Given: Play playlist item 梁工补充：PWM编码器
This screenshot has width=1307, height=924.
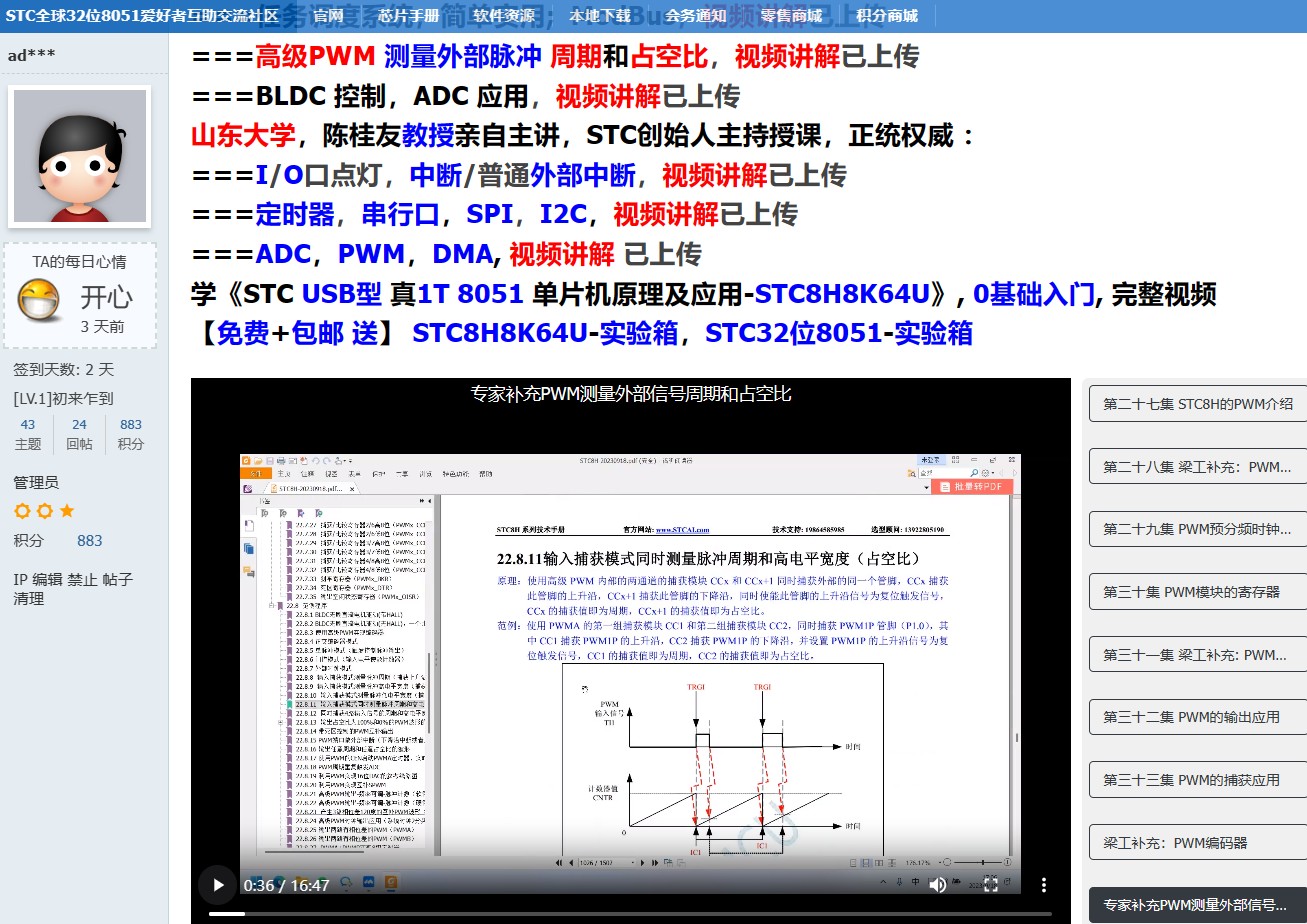Looking at the screenshot, I should (x=1198, y=842).
